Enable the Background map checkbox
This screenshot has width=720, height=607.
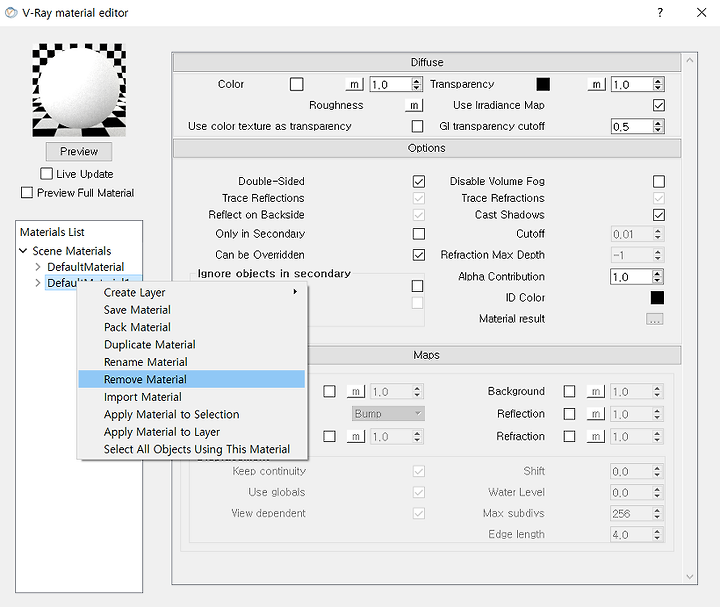pos(569,391)
